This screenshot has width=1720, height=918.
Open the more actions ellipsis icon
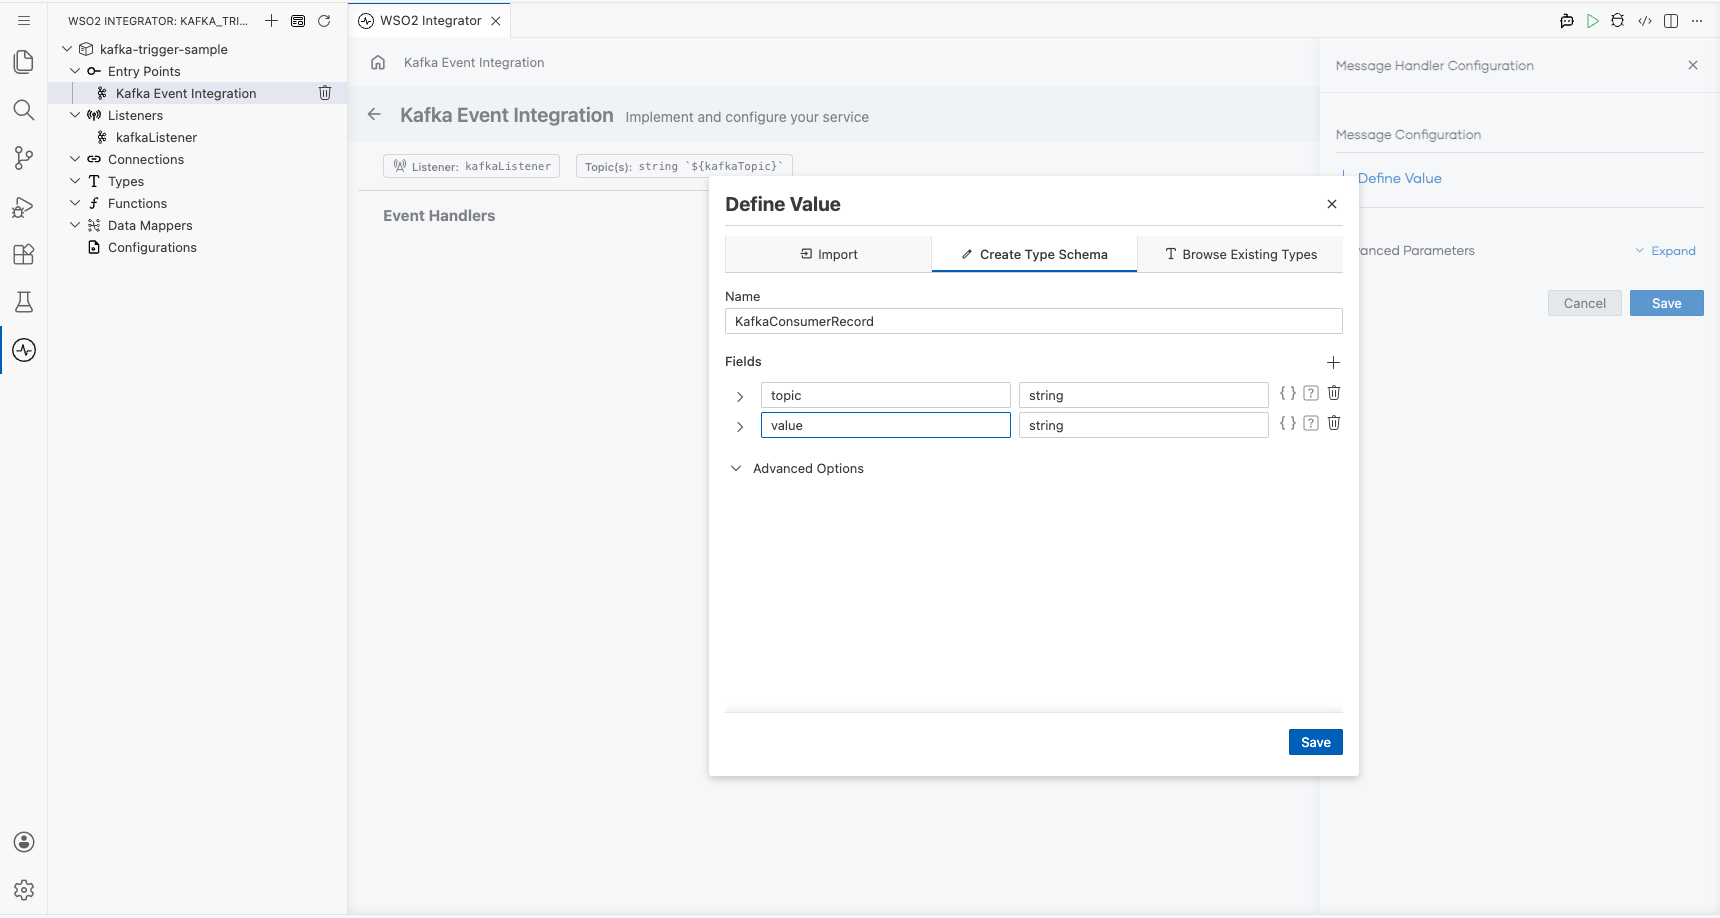point(1697,20)
